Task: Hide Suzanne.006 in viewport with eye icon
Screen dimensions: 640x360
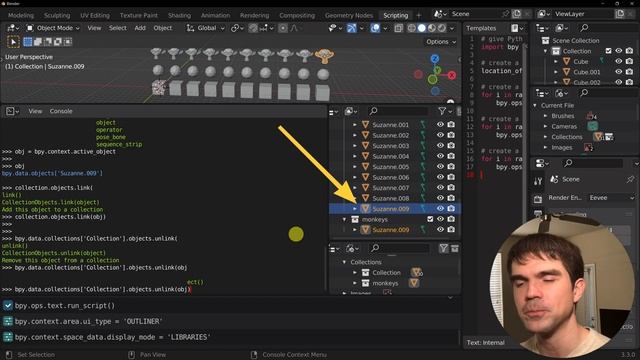Action: [440, 177]
